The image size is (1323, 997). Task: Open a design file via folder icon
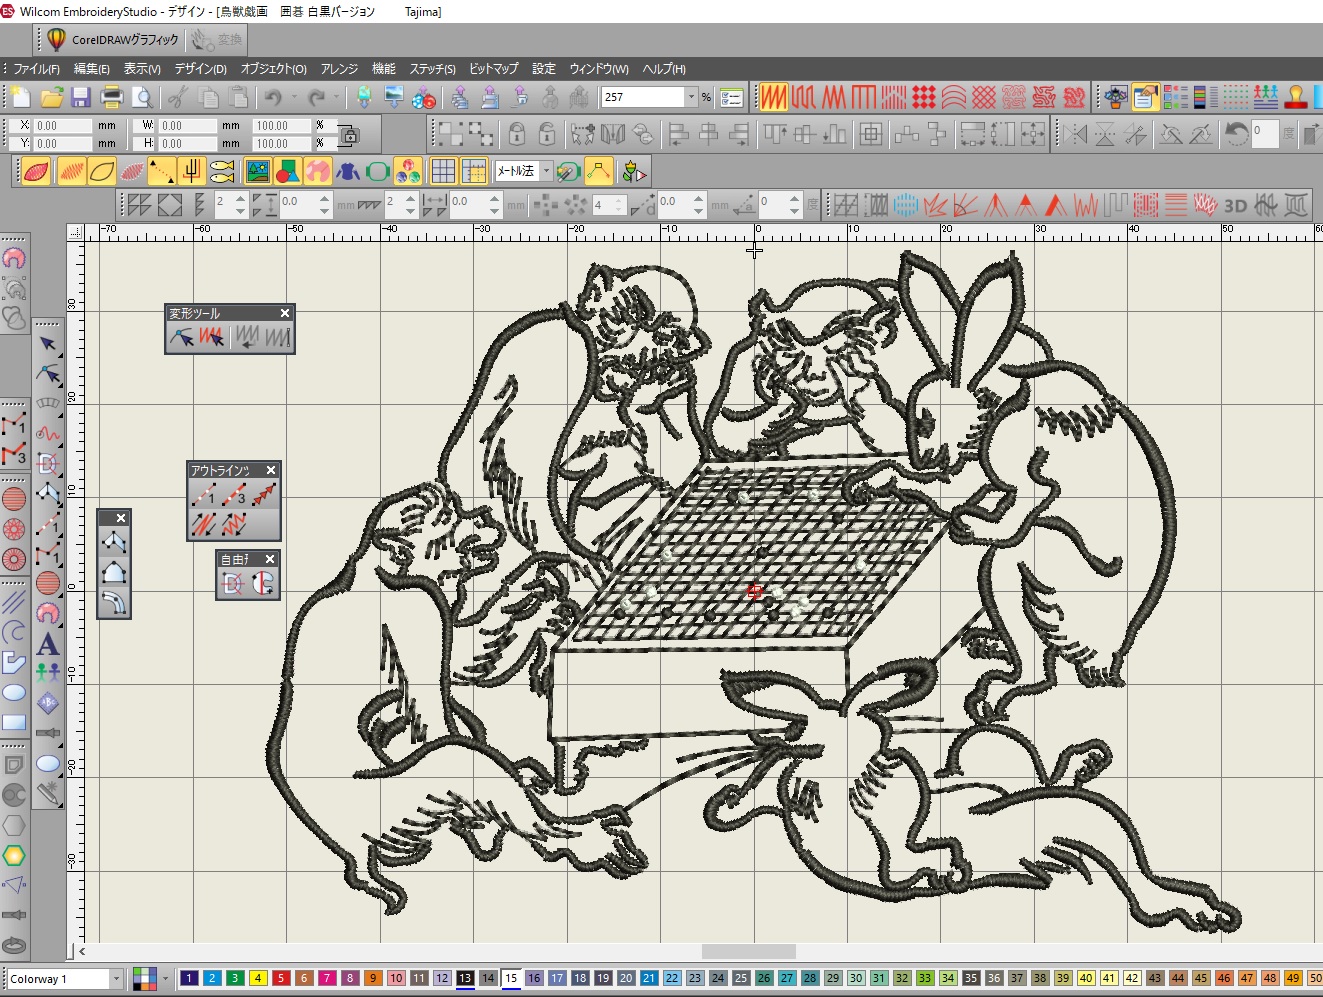[x=52, y=97]
